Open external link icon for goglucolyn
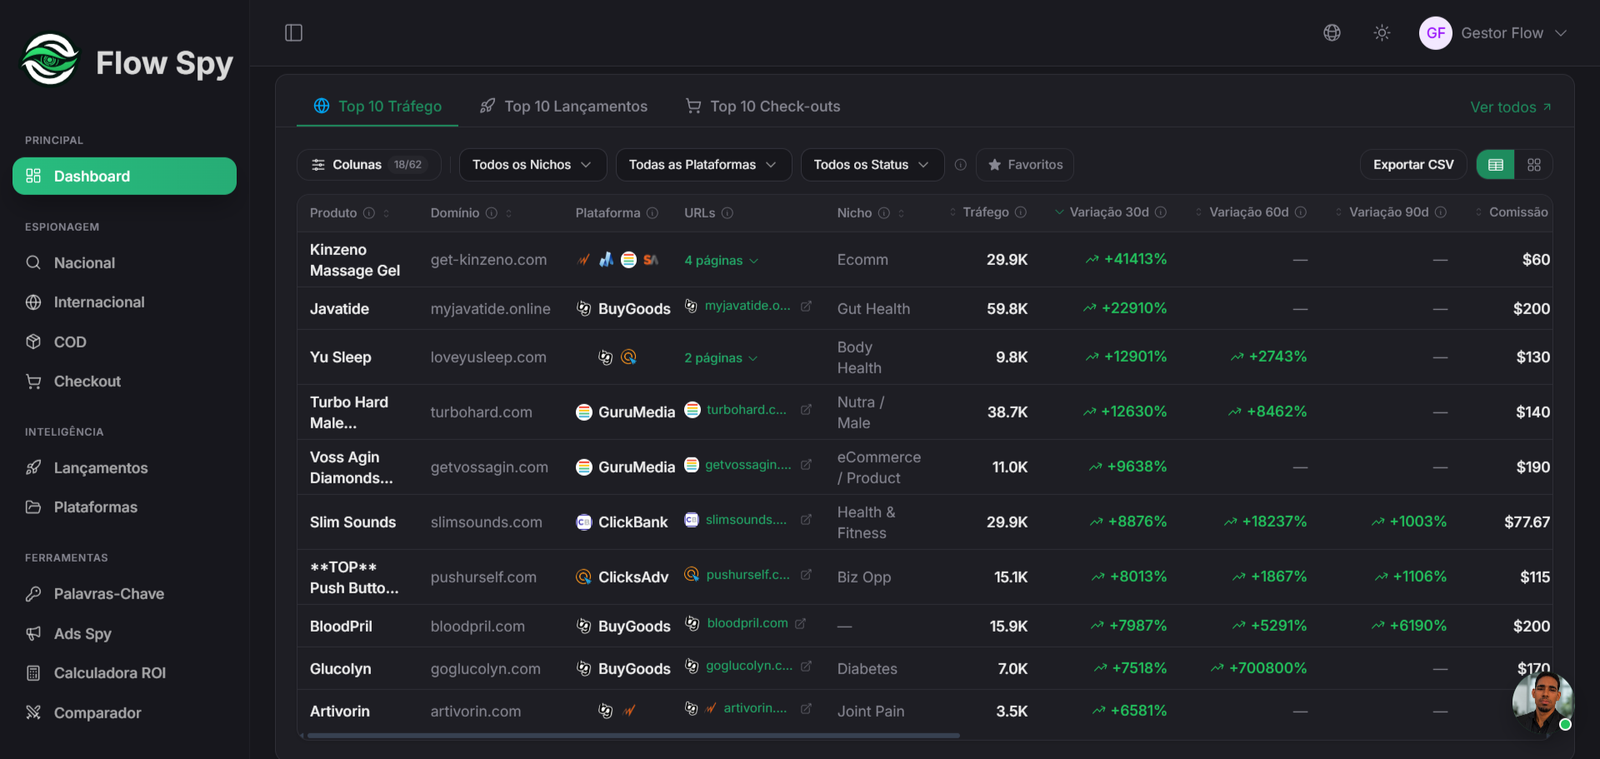Image resolution: width=1600 pixels, height=759 pixels. (806, 666)
